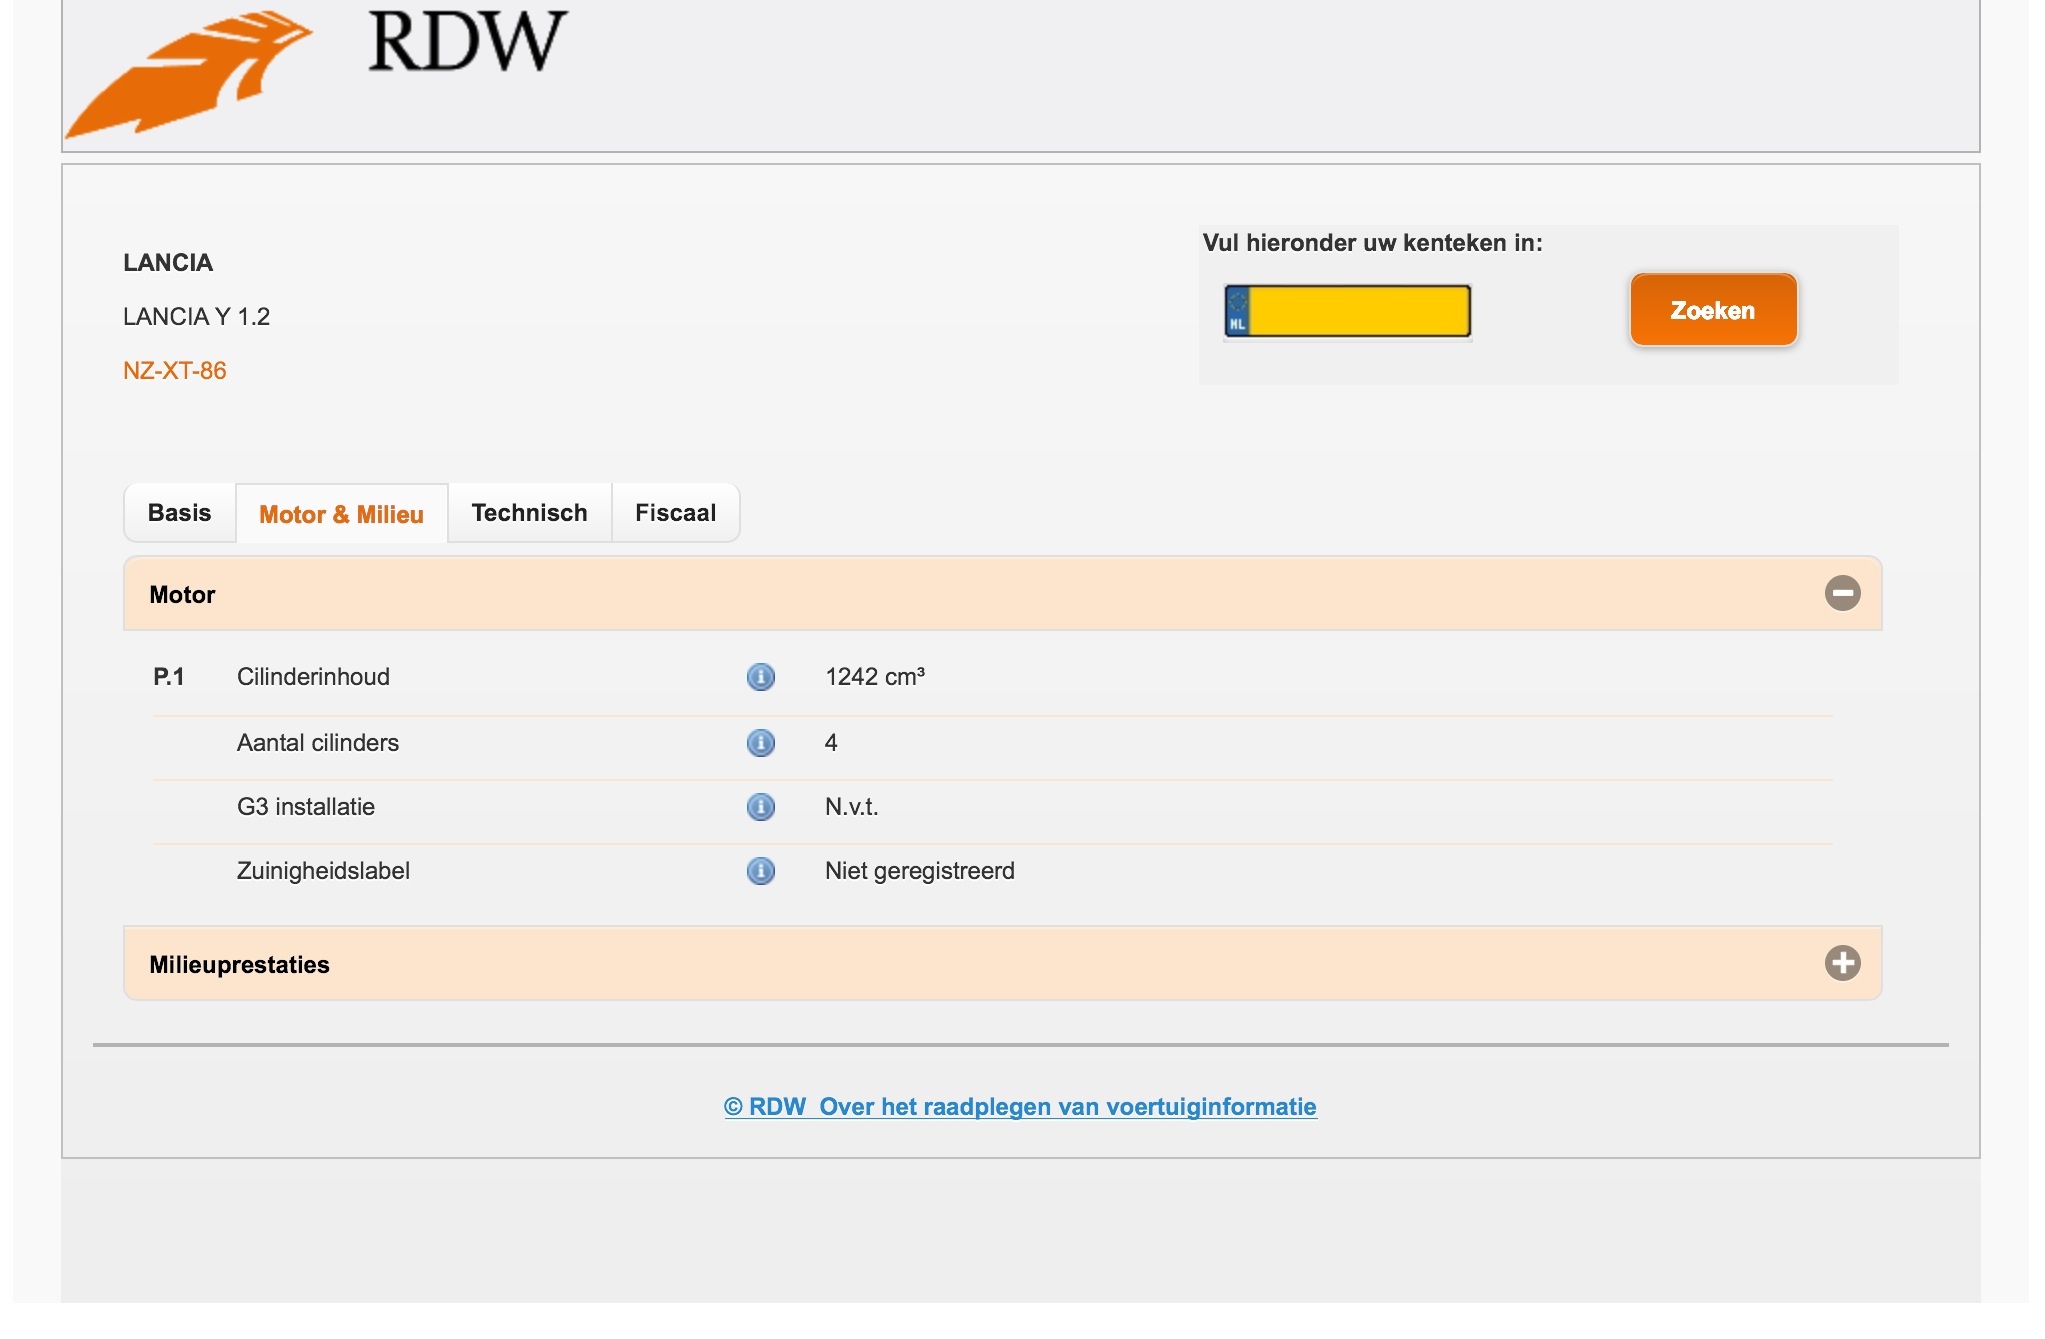Click the N.v.t. value
The image size is (2045, 1339).
pyautogui.click(x=852, y=807)
